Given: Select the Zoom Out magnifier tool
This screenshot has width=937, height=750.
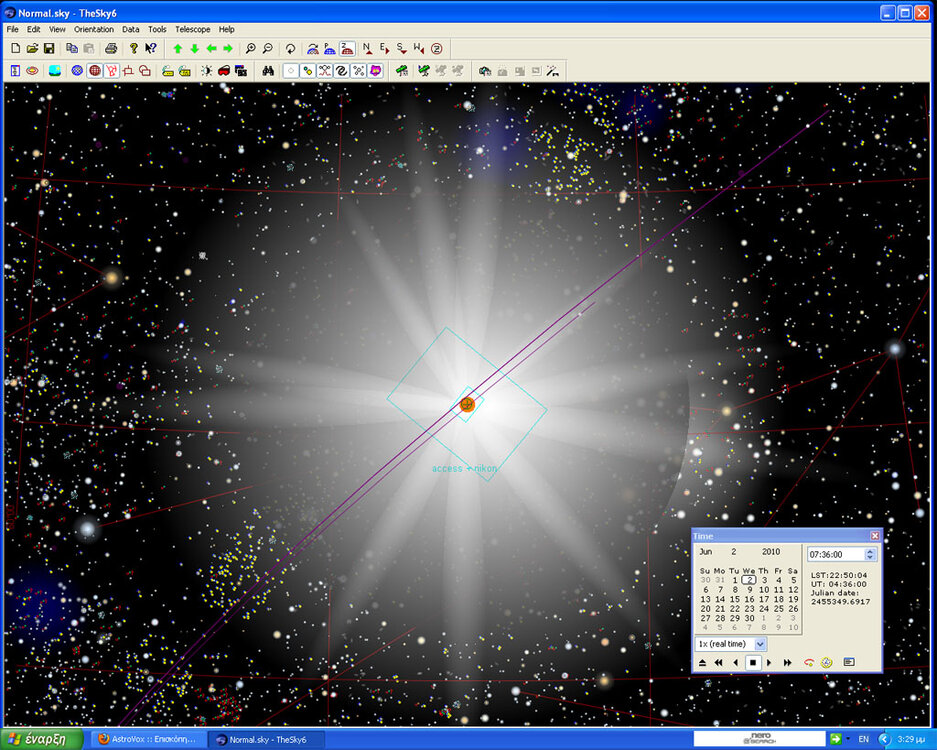Looking at the screenshot, I should [x=268, y=48].
